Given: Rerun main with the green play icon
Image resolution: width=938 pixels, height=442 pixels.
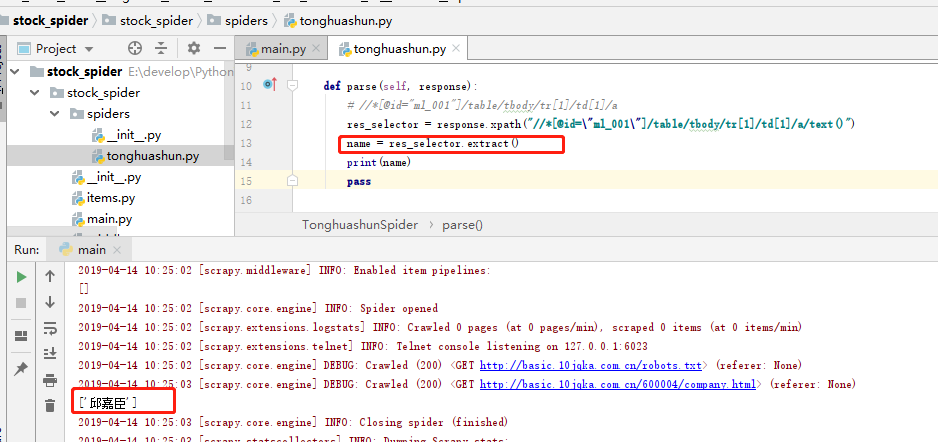Looking at the screenshot, I should point(22,277).
